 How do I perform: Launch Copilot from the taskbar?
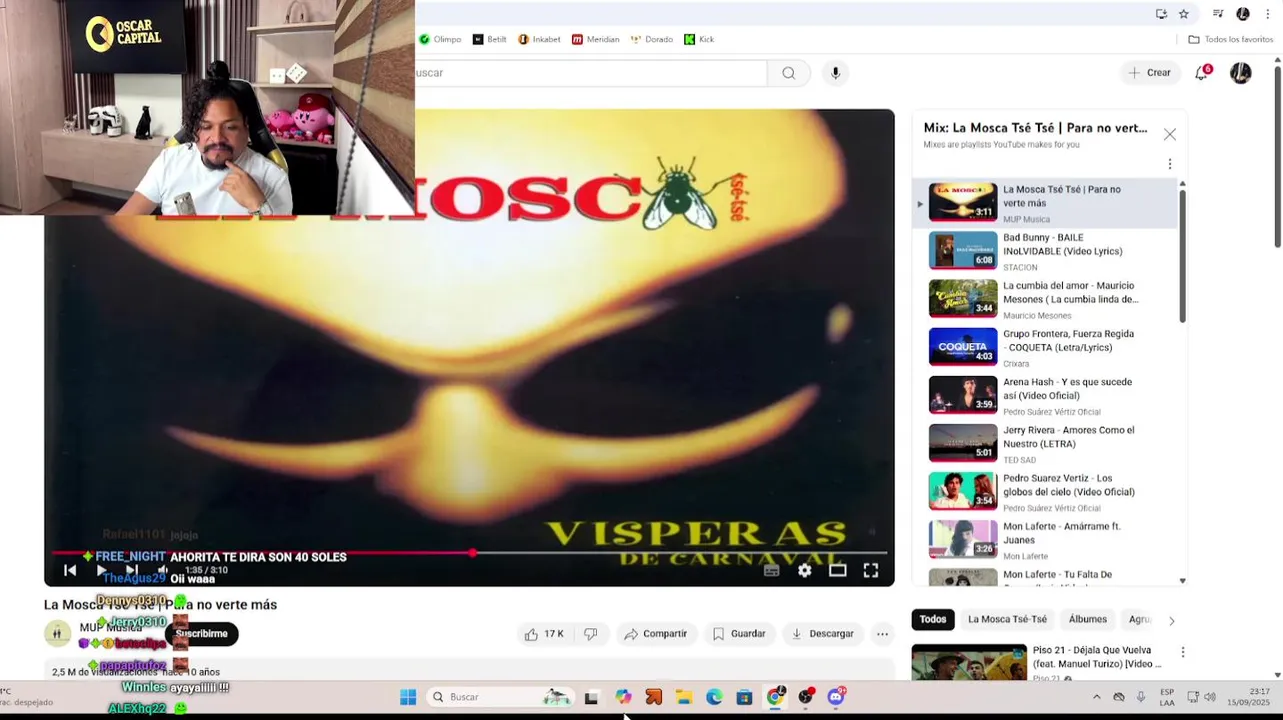[623, 697]
